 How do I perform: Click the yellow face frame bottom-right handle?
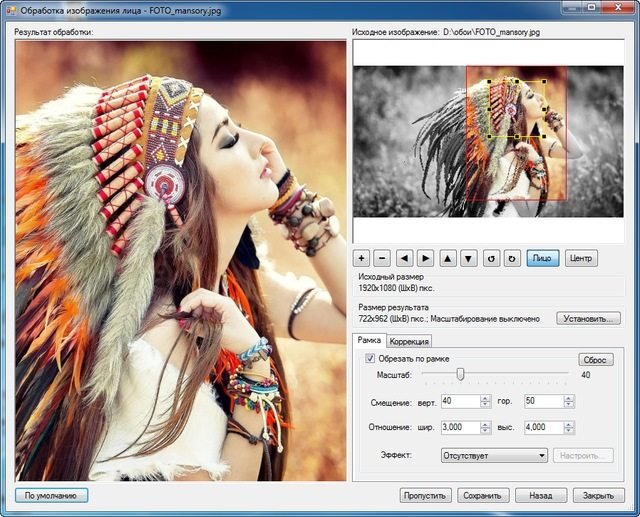[544, 136]
